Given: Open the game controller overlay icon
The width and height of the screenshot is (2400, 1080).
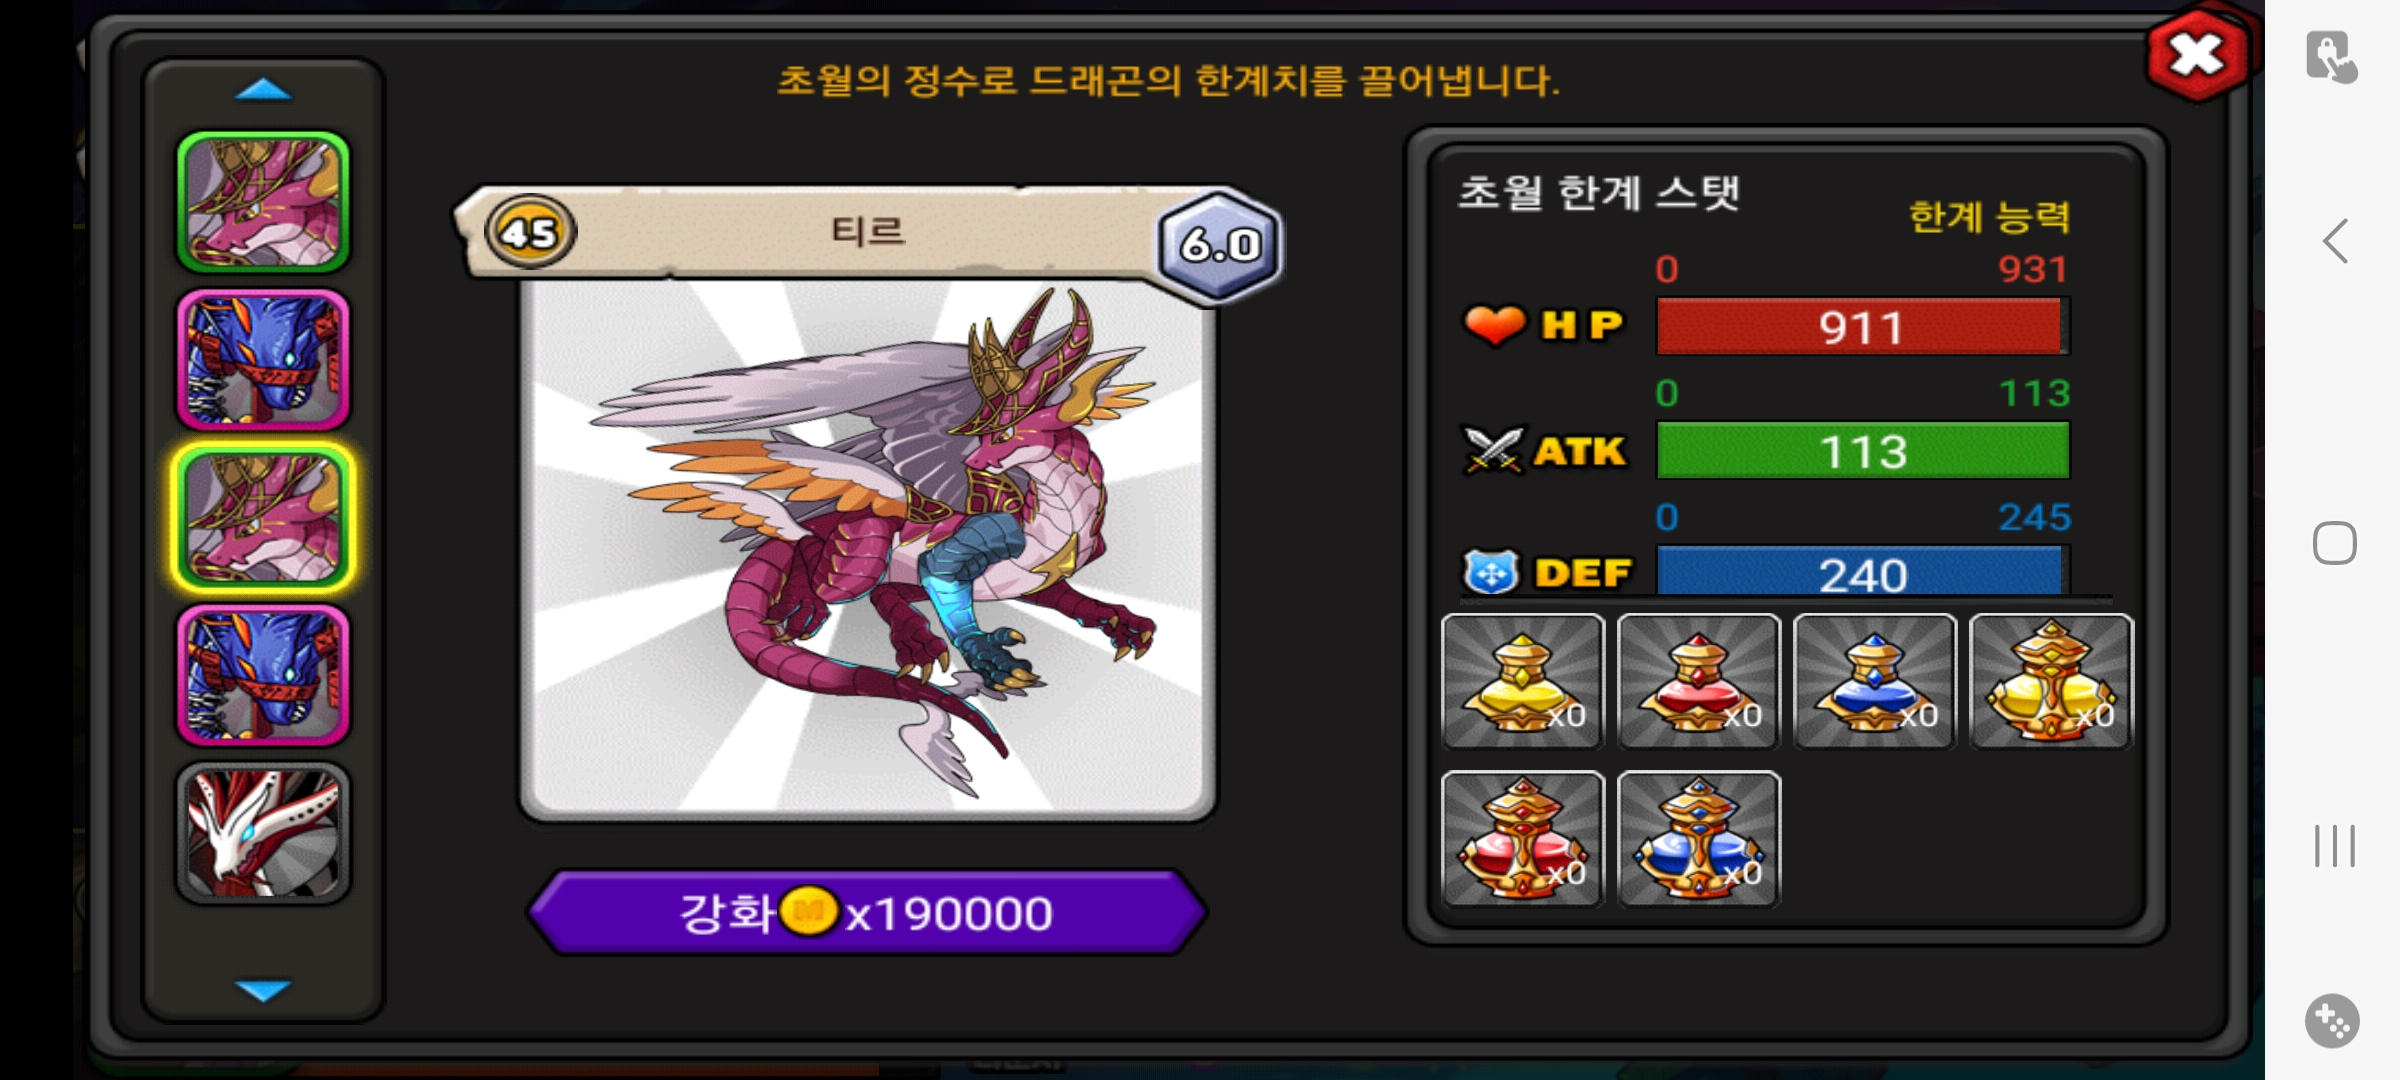Looking at the screenshot, I should tap(2332, 1021).
